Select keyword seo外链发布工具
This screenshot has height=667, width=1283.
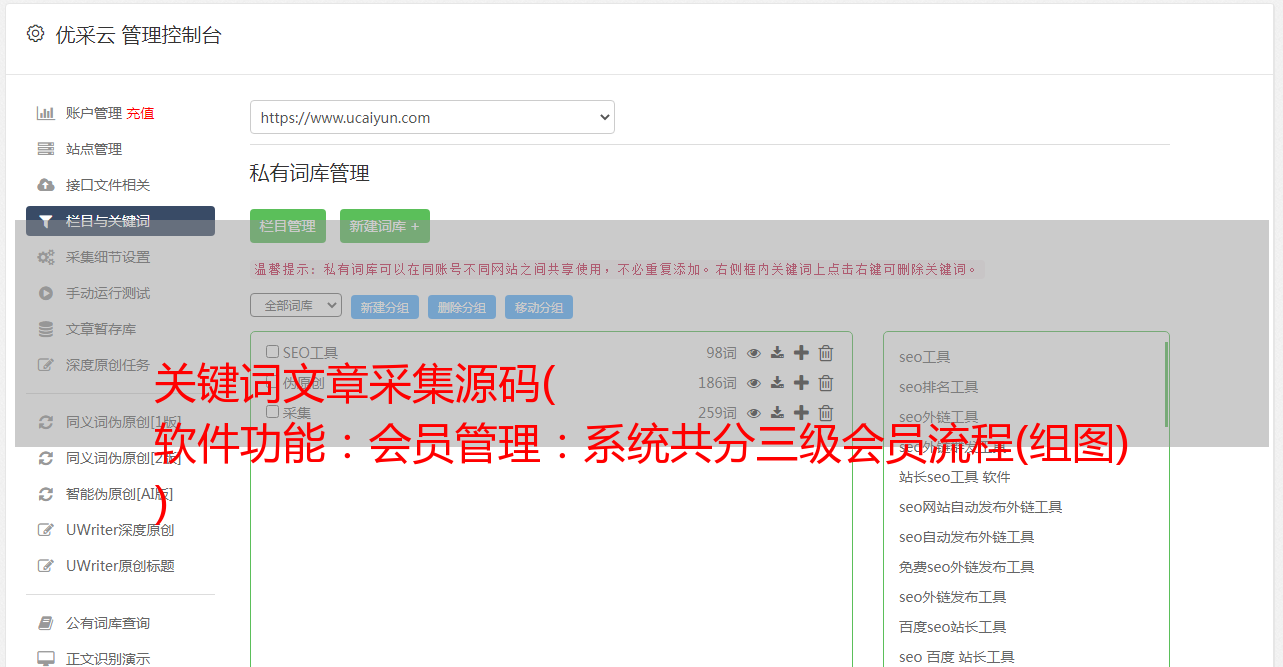coord(953,597)
